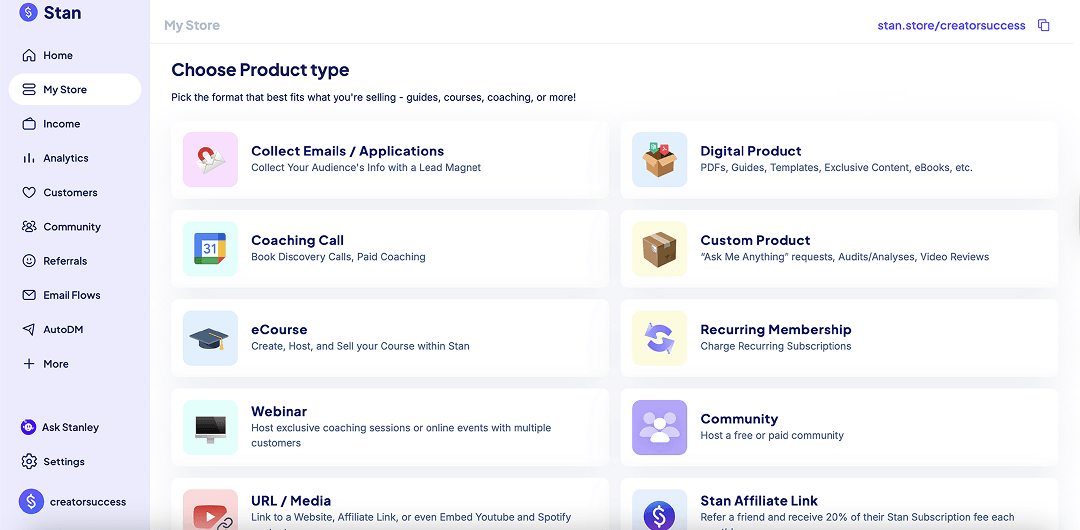Click the Stan brand name text
The image size is (1080, 530).
(63, 12)
